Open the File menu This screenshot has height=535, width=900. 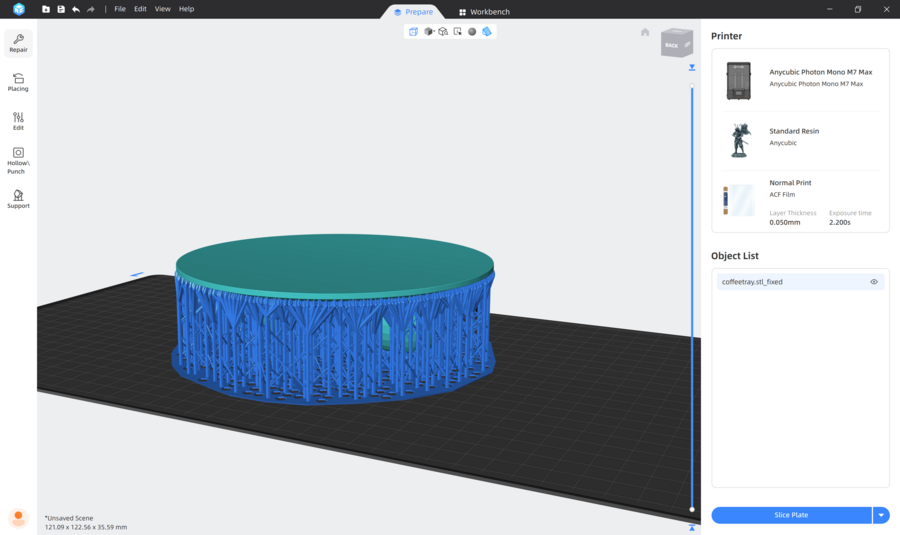tap(120, 9)
